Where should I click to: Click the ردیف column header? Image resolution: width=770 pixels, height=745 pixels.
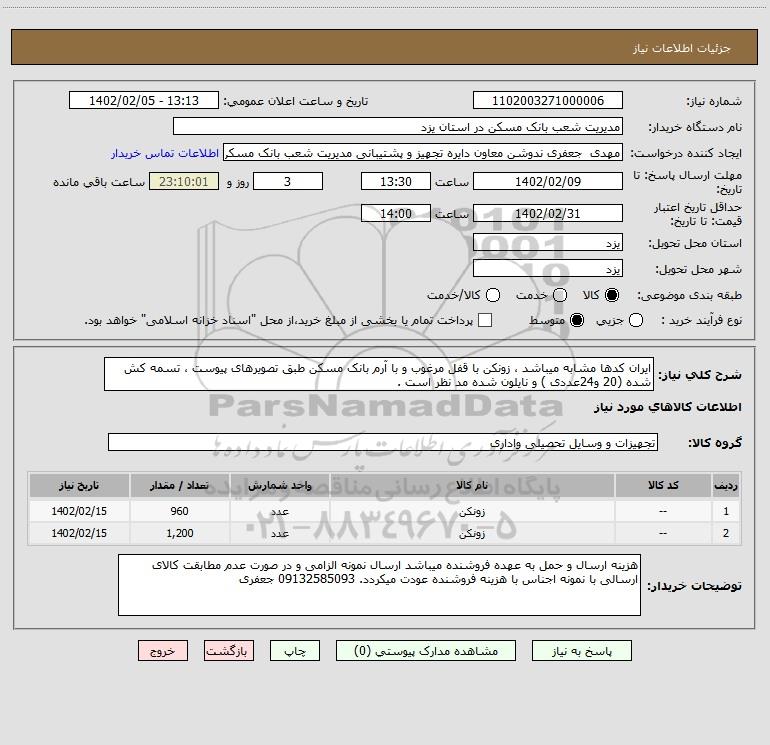click(726, 485)
